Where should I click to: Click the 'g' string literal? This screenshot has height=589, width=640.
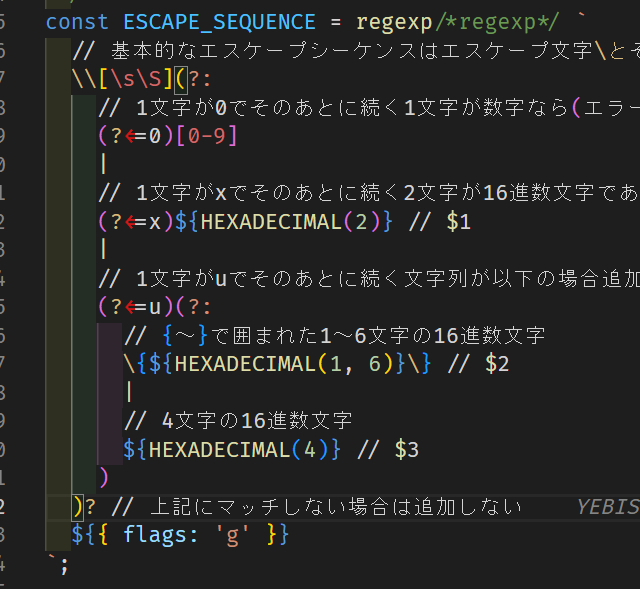pyautogui.click(x=232, y=536)
